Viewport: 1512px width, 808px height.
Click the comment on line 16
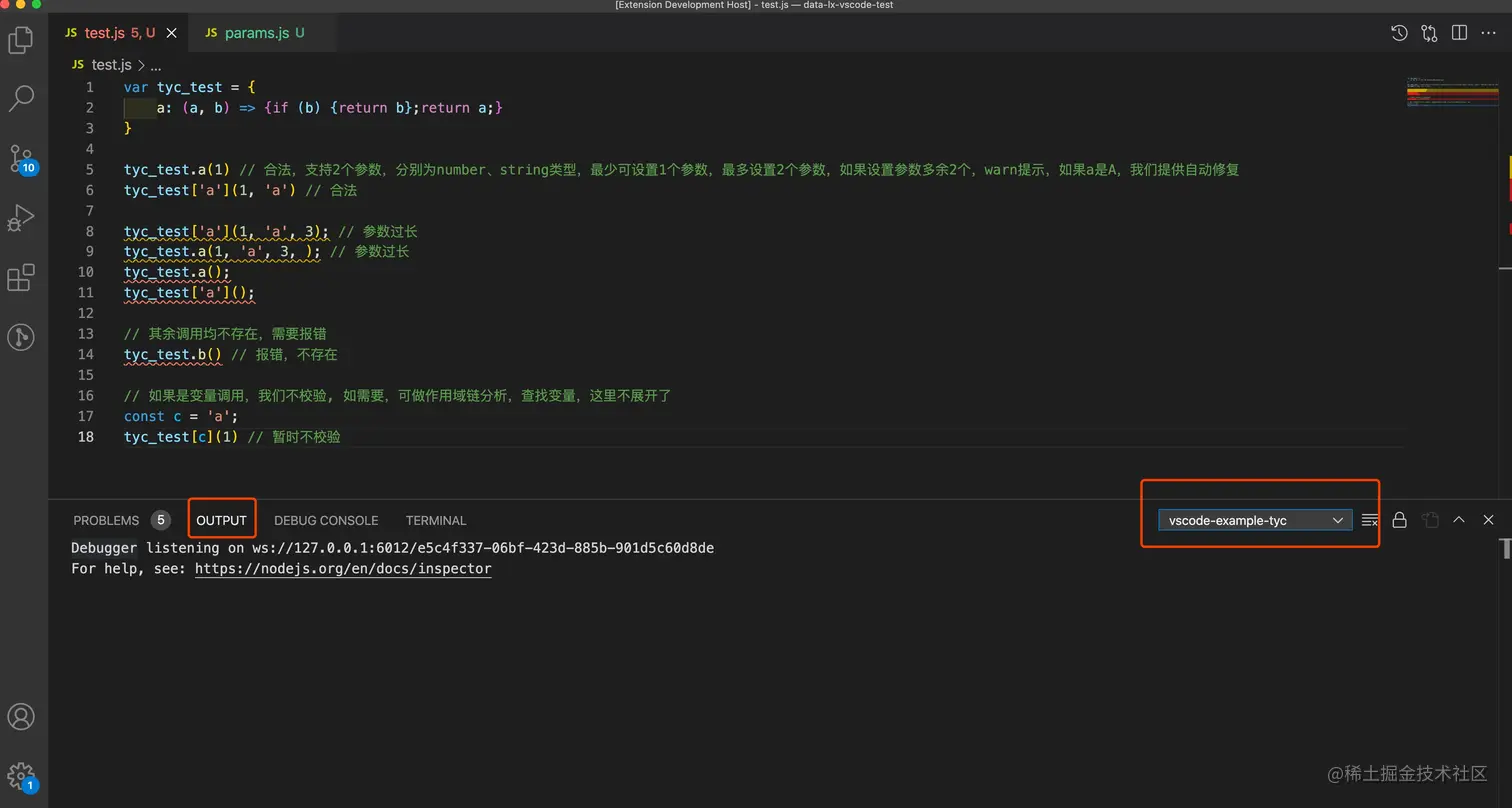(x=397, y=396)
